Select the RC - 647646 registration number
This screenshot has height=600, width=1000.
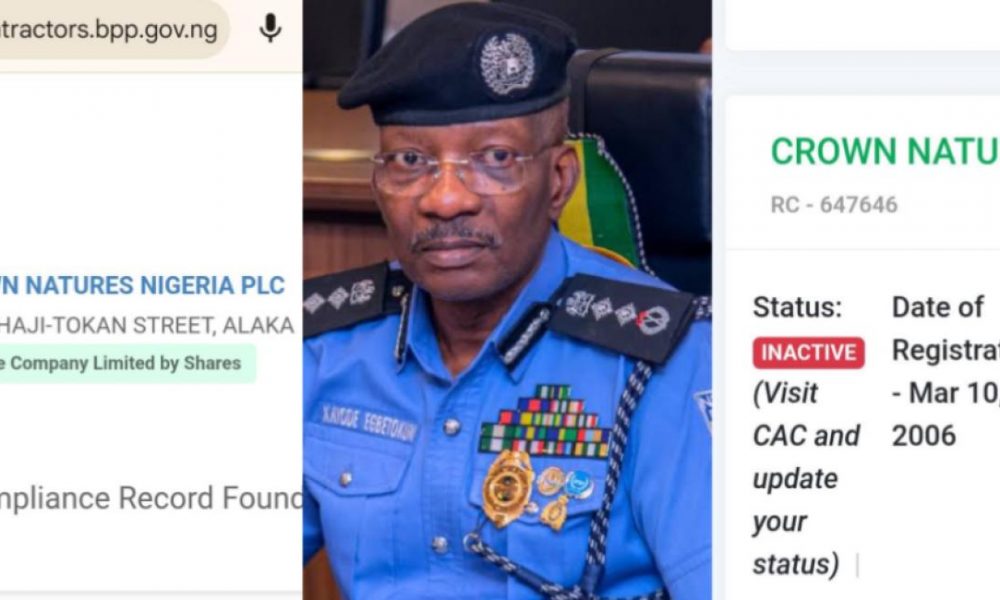coord(834,205)
